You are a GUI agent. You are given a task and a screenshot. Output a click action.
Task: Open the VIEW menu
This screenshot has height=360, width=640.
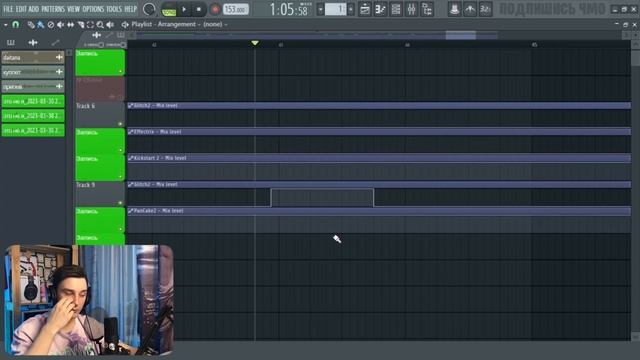73,9
